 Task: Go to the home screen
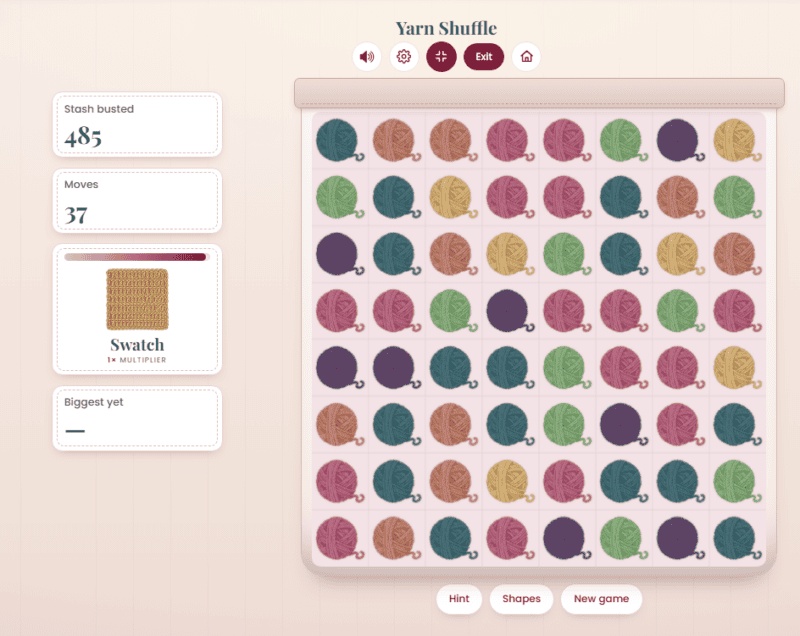[x=526, y=57]
